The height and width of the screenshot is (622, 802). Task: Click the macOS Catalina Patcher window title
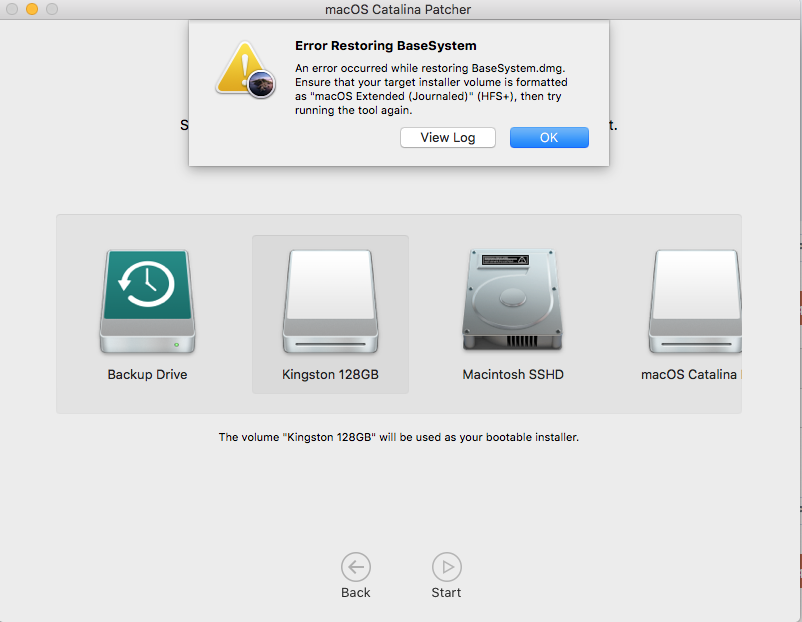(398, 9)
